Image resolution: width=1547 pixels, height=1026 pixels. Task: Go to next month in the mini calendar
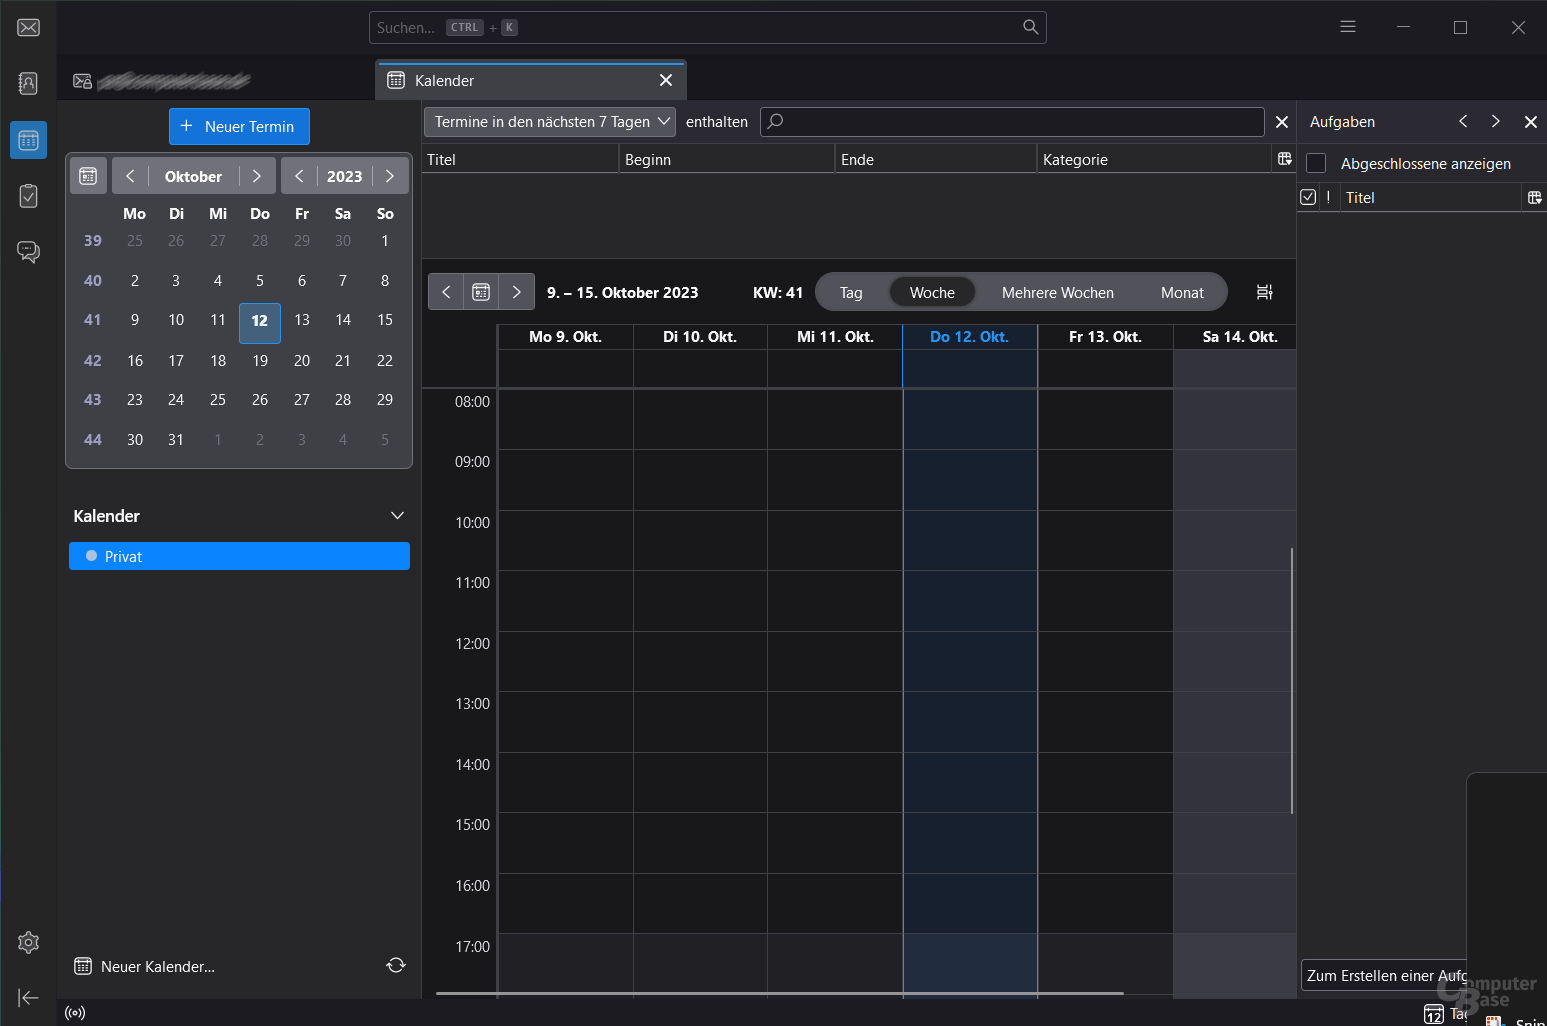tap(257, 176)
